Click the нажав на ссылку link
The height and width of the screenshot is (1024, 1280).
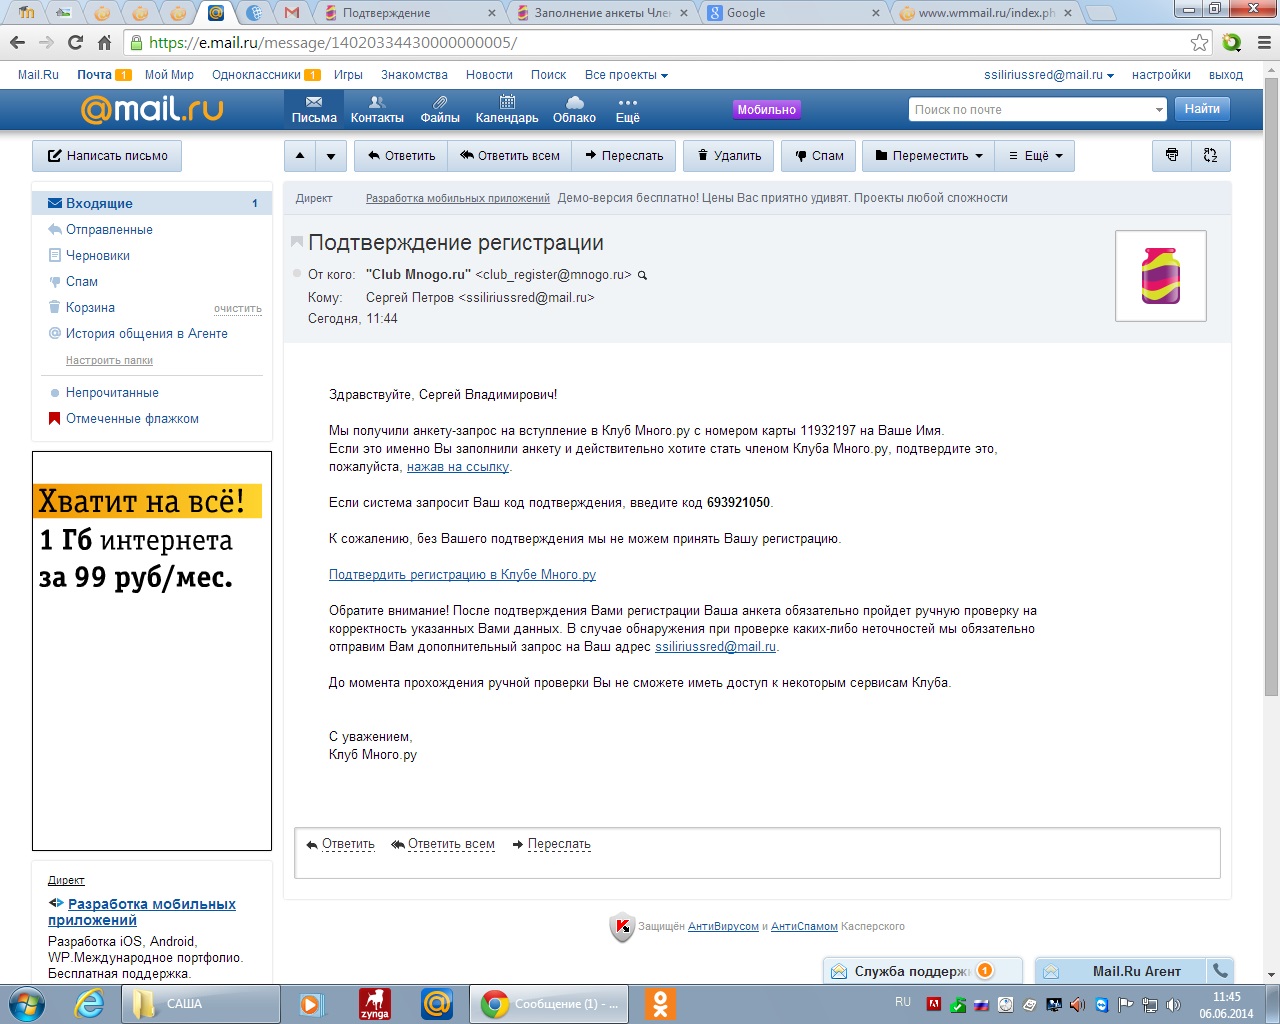[x=458, y=467]
